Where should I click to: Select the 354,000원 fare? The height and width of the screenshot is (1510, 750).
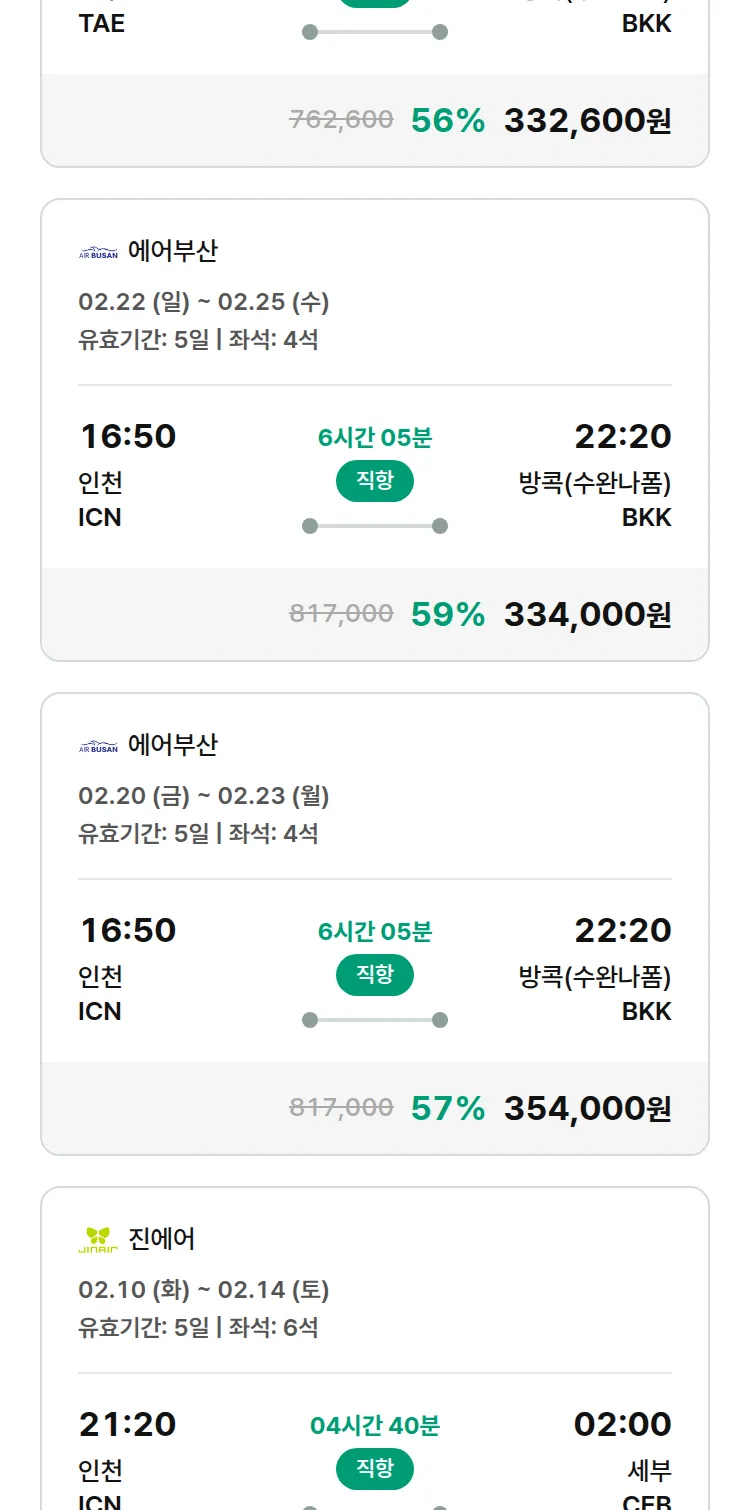pos(587,1108)
